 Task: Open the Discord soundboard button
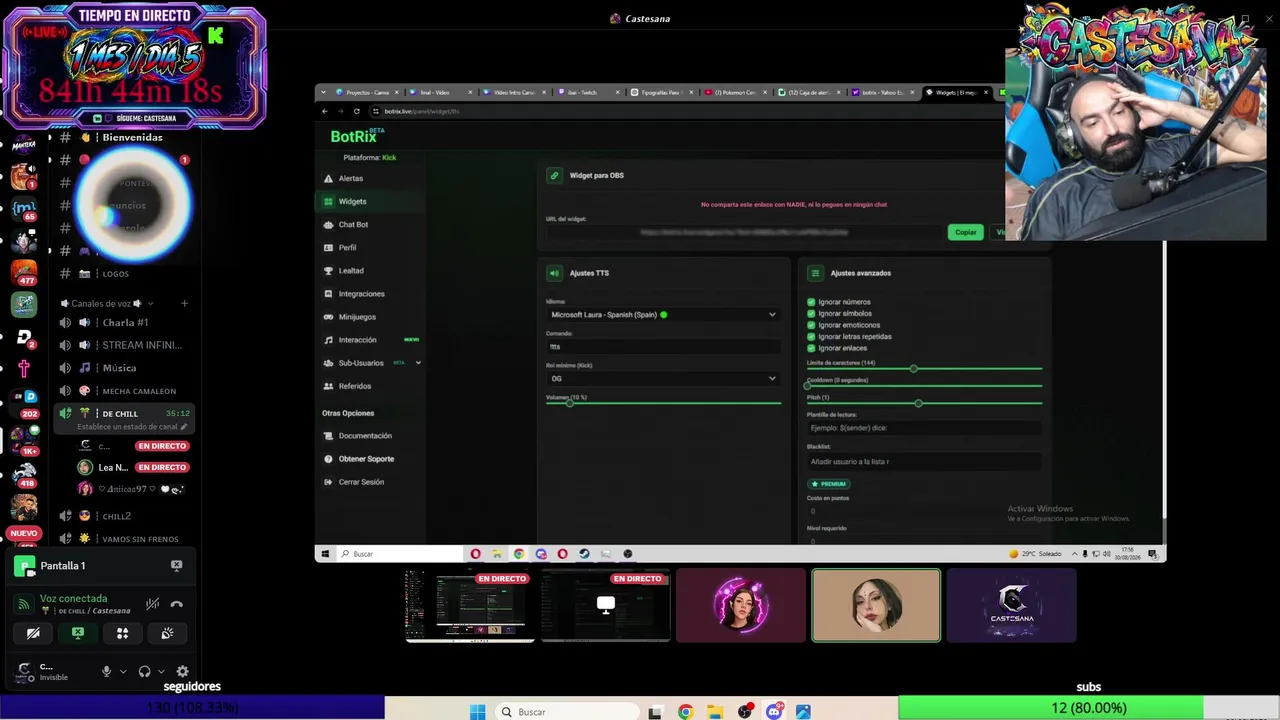[x=167, y=633]
